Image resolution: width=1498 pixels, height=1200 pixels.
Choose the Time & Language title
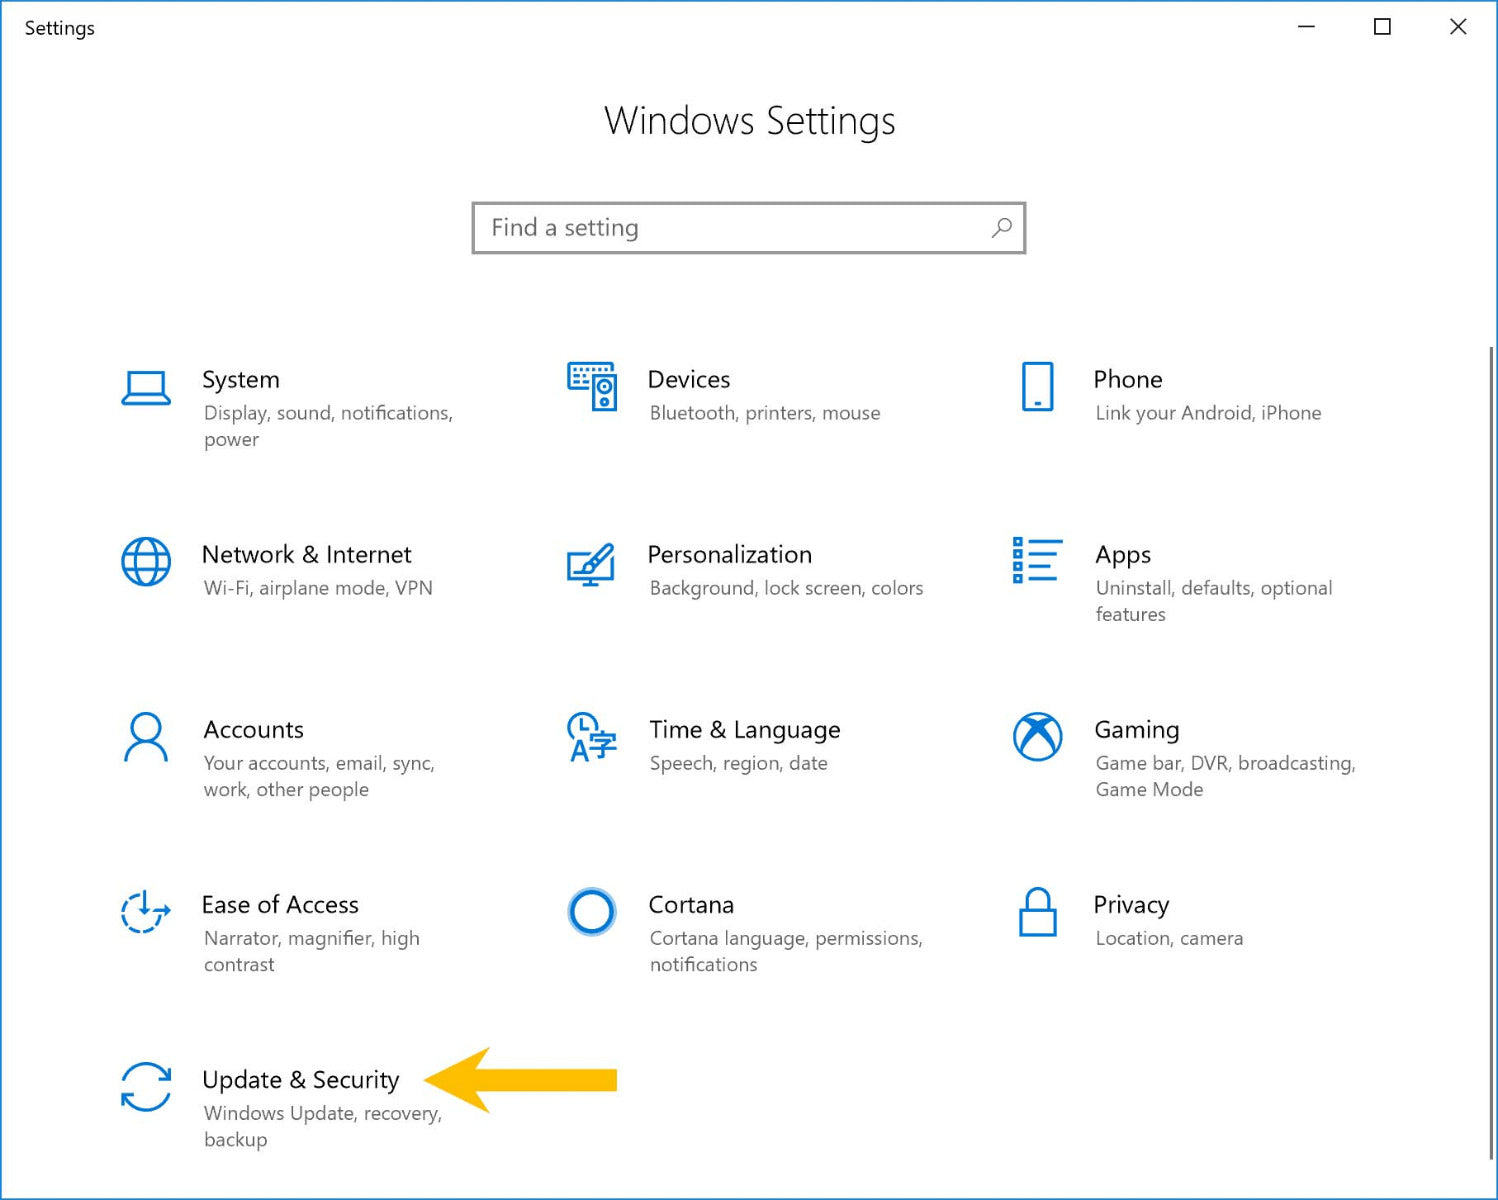pyautogui.click(x=745, y=730)
